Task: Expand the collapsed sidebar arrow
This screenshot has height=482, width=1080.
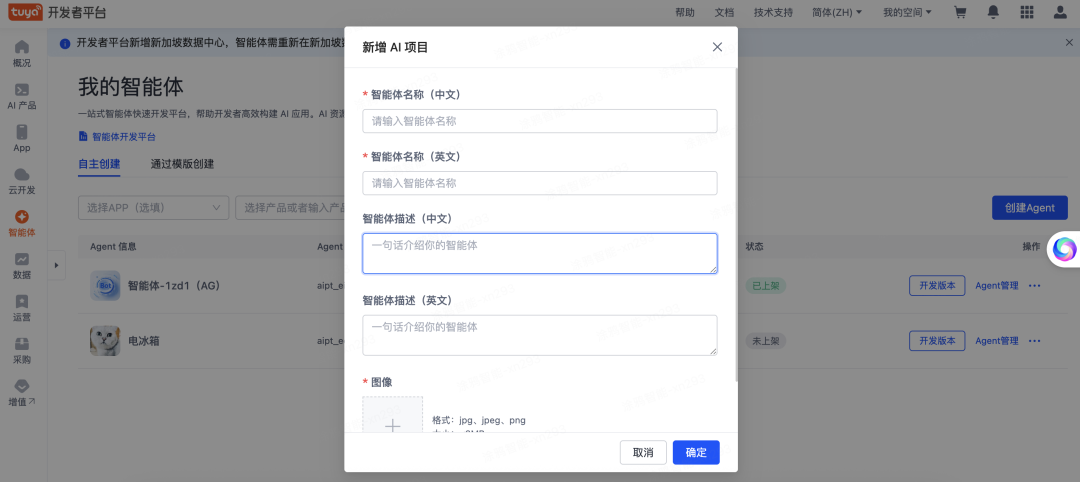Action: (x=56, y=264)
